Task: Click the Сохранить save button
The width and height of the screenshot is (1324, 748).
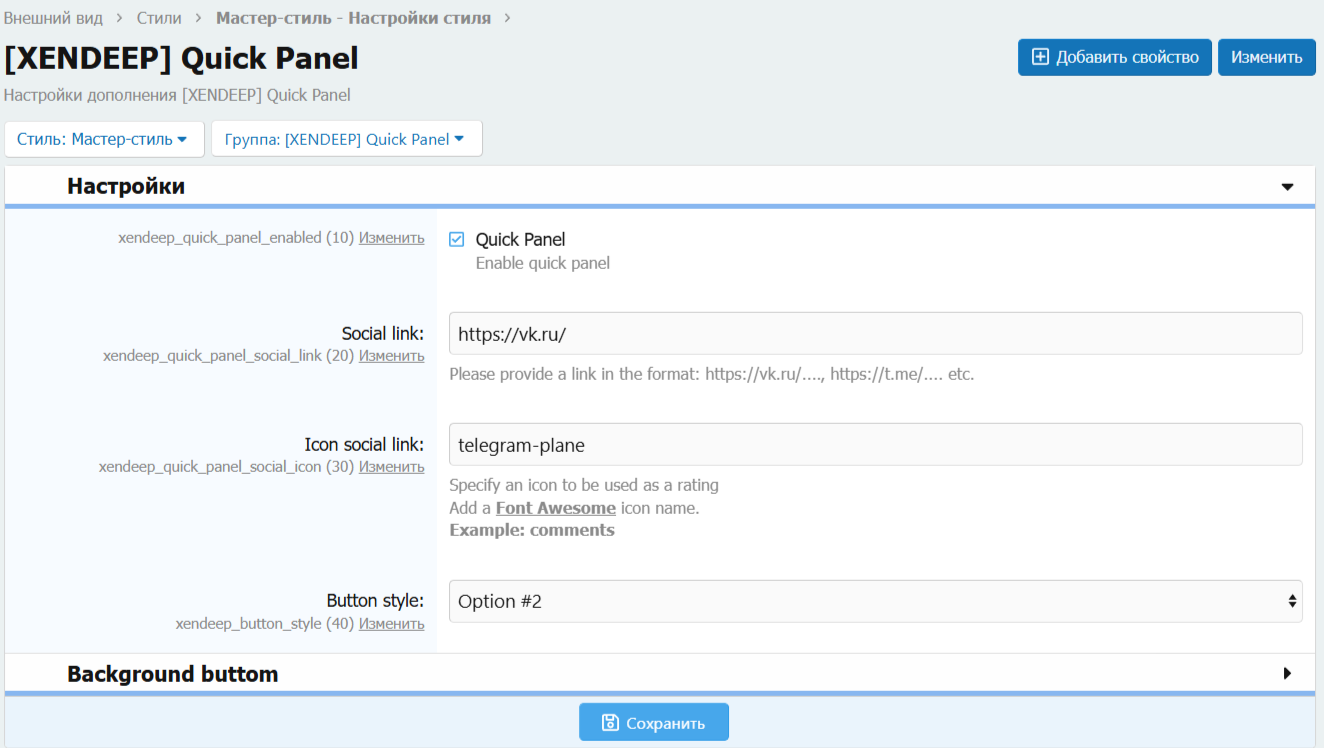Action: pyautogui.click(x=653, y=722)
